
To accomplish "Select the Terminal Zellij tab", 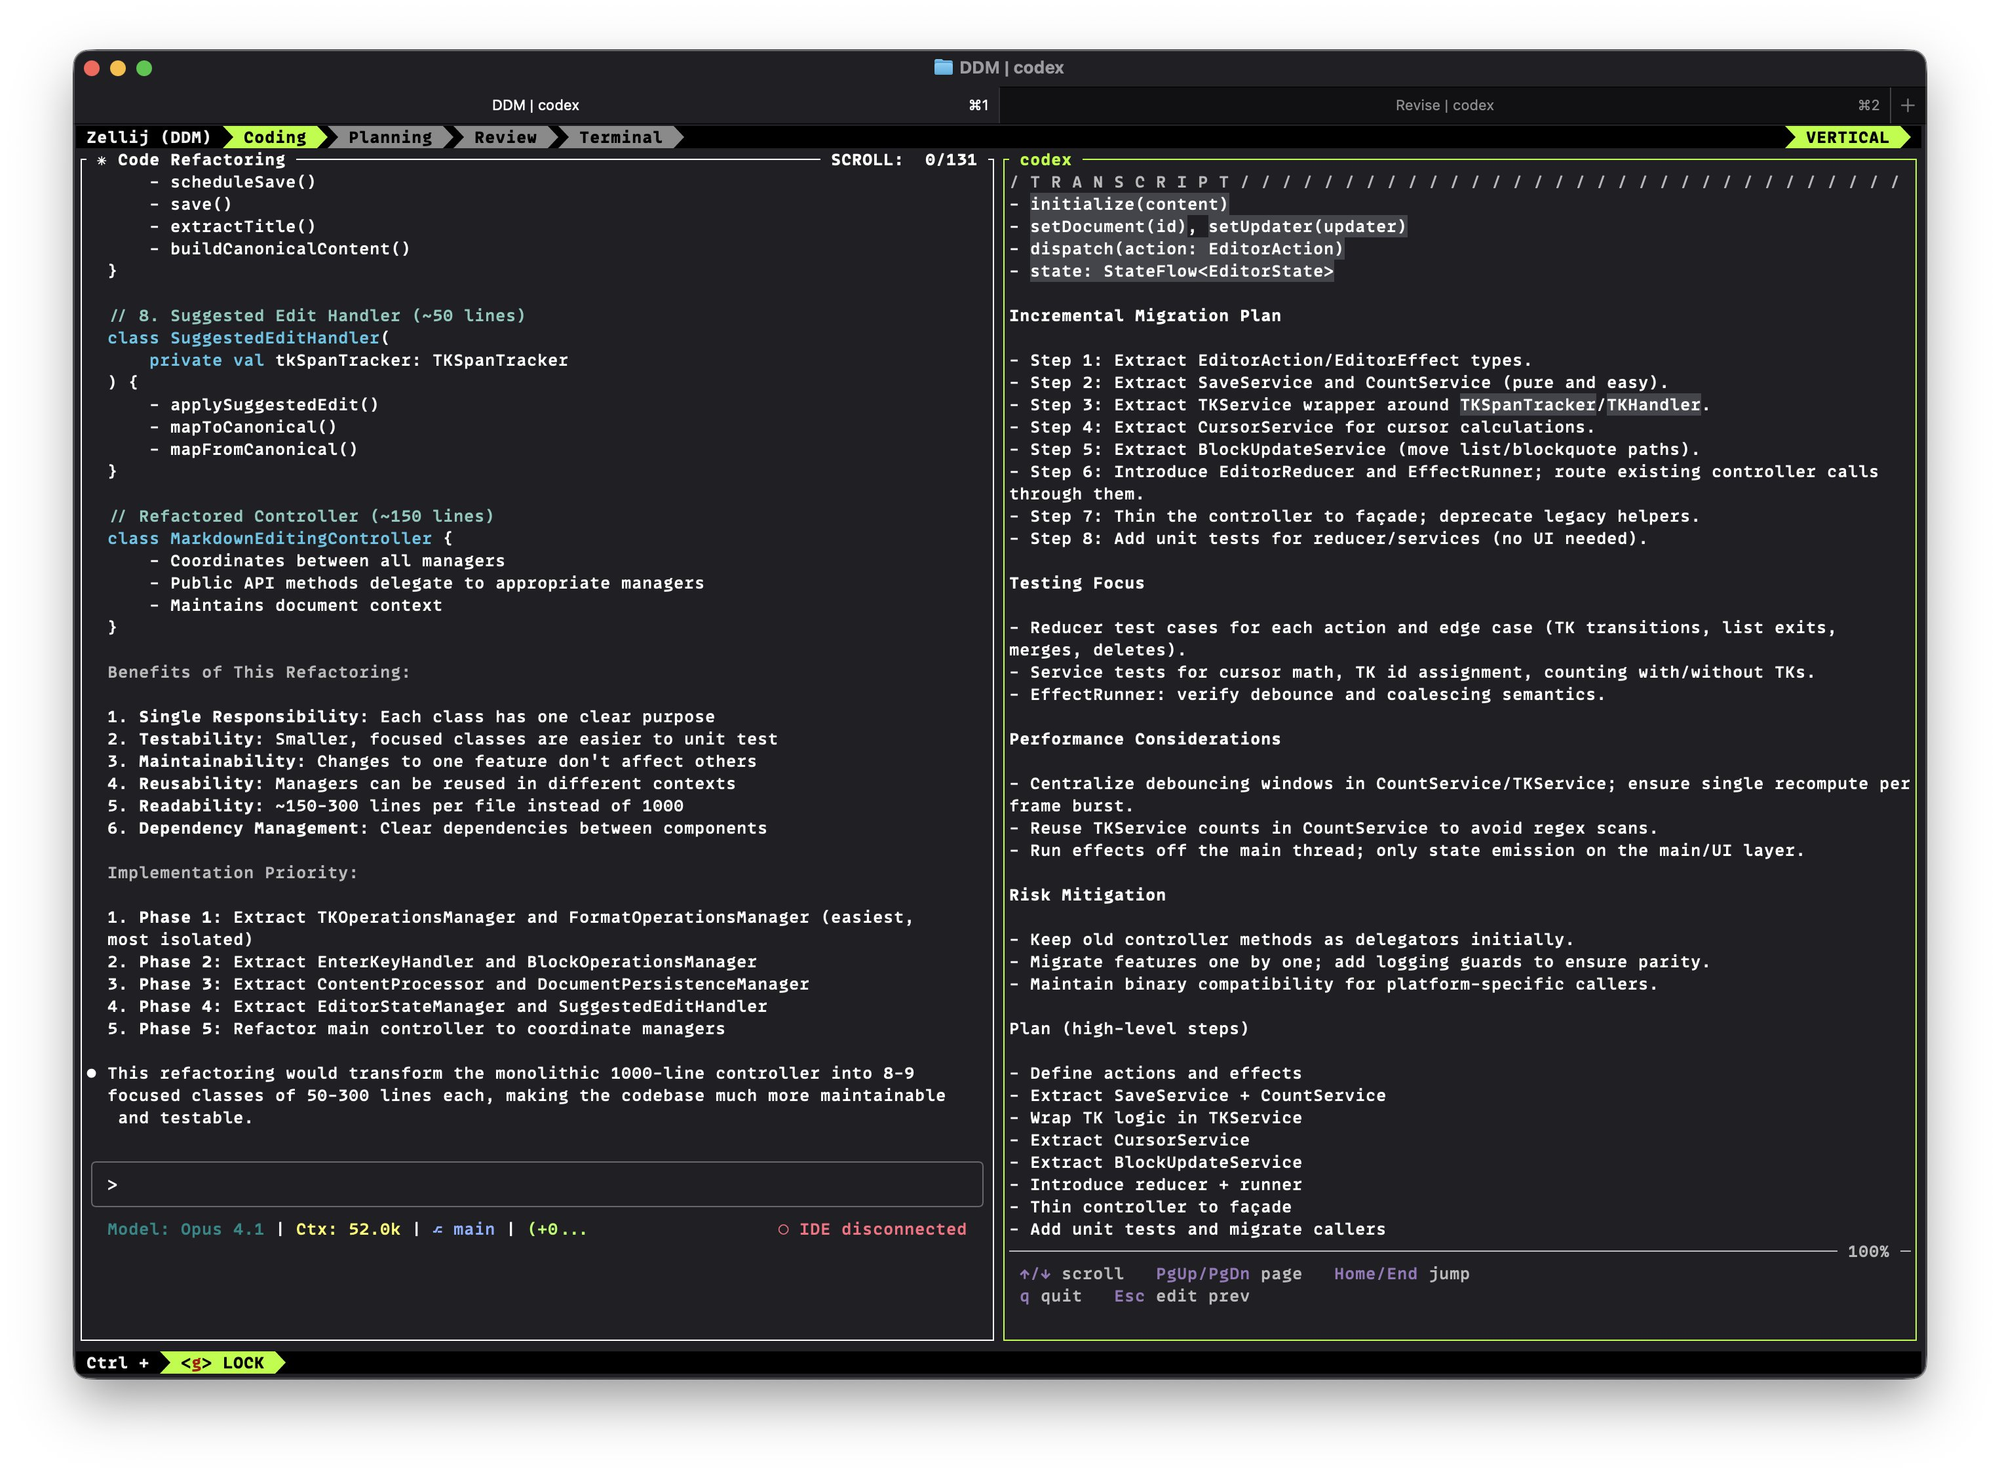I will [620, 137].
